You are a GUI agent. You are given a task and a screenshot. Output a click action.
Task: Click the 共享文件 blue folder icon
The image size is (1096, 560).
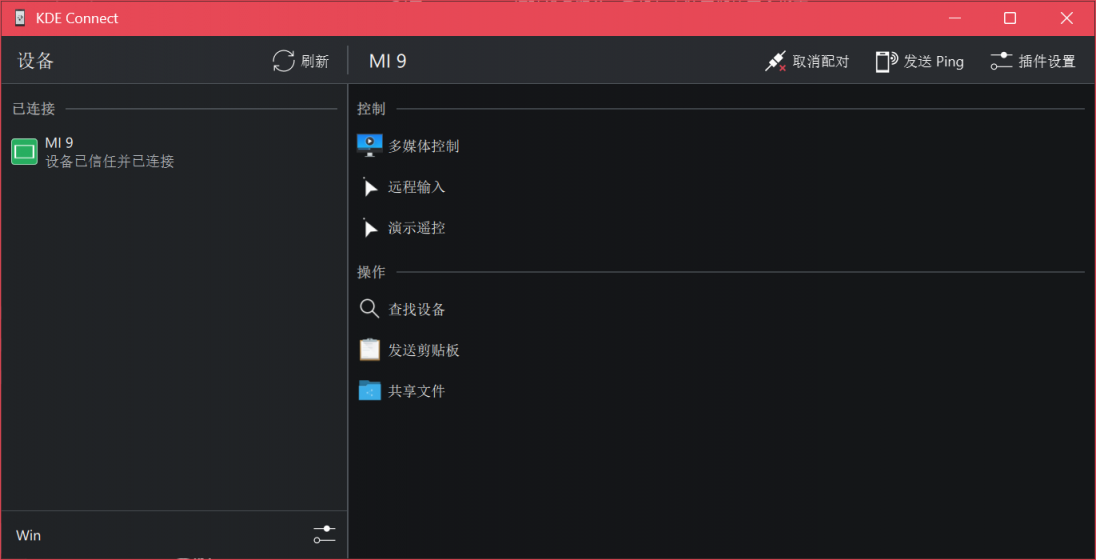click(370, 390)
